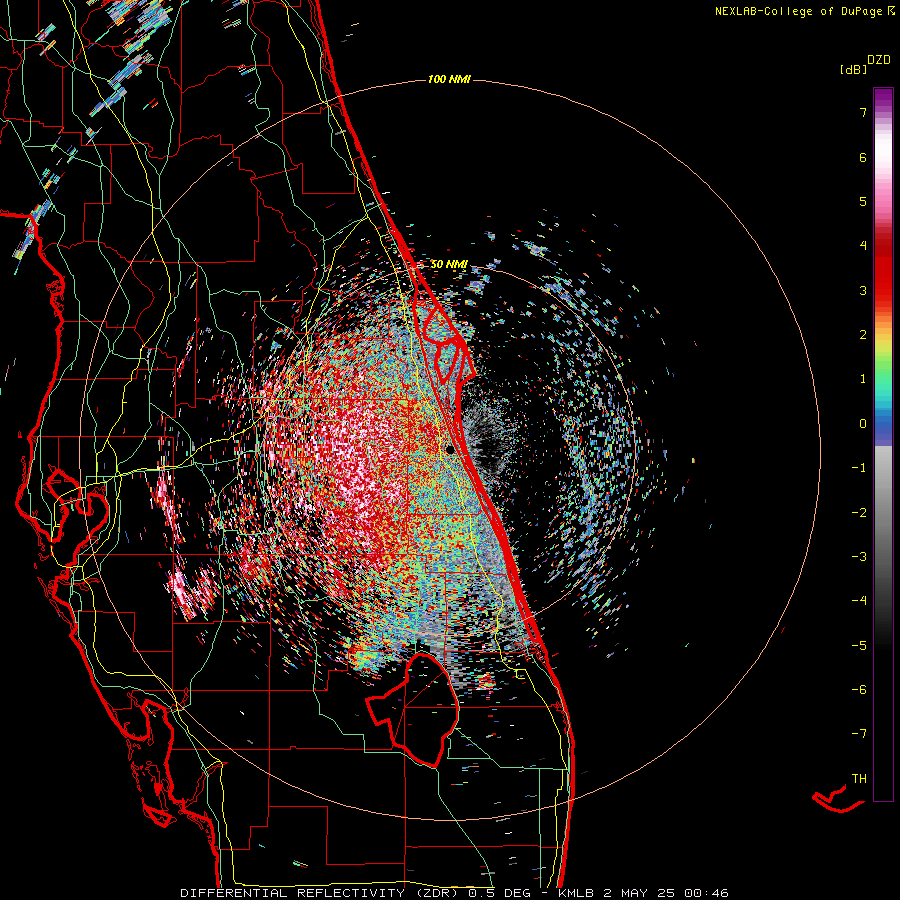
Task: Click the -5 value on the dB scale
Action: click(x=859, y=646)
